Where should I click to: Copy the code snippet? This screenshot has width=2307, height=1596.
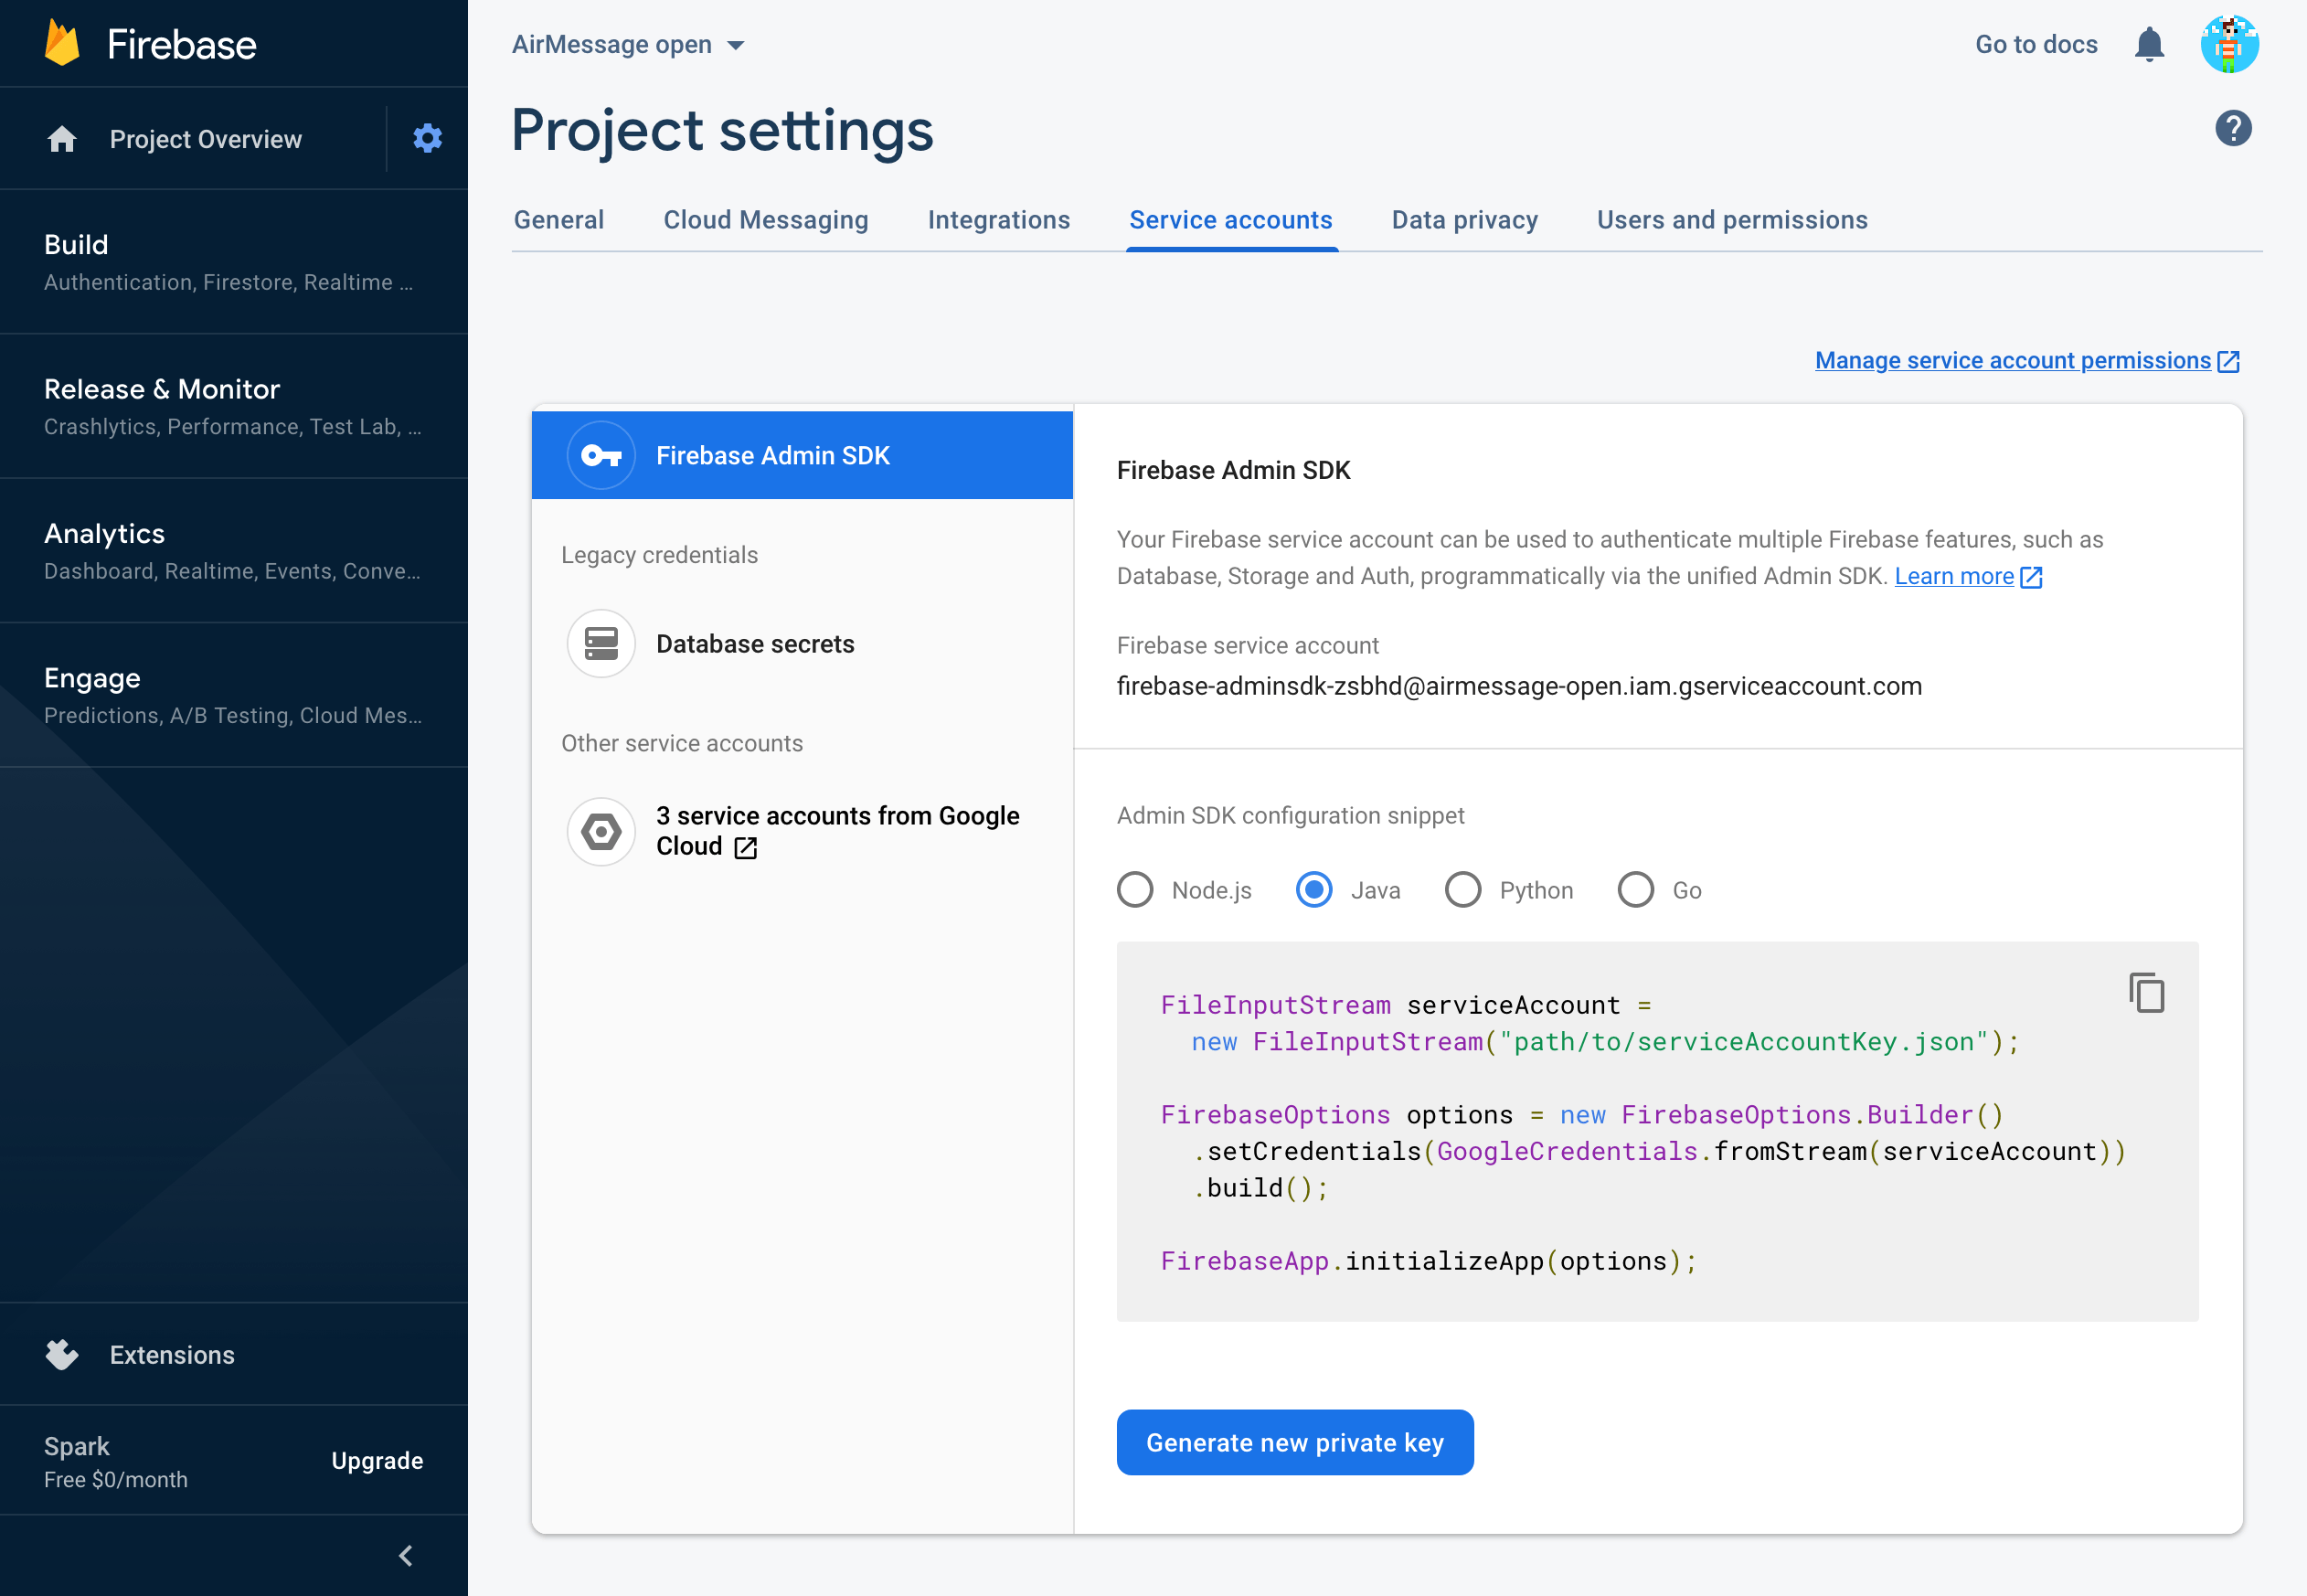coord(2146,993)
